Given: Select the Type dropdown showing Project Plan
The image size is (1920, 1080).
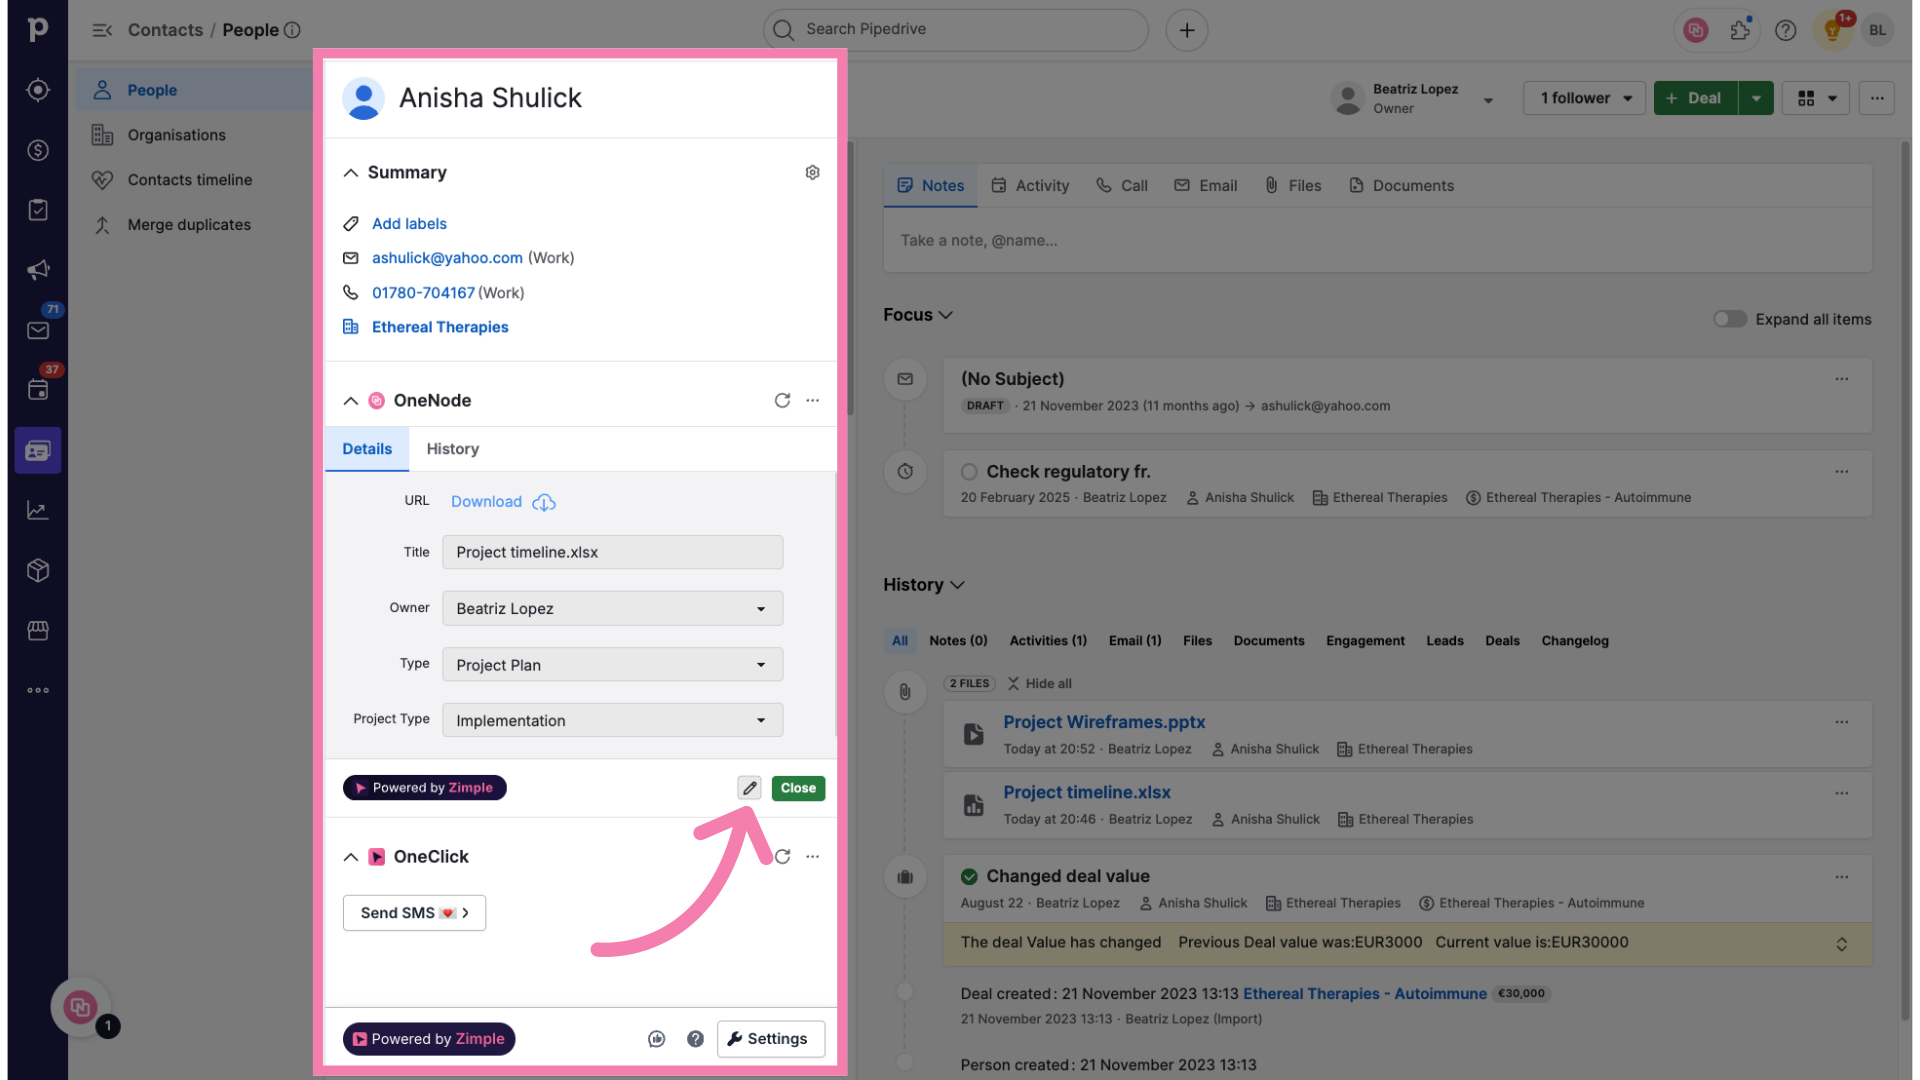Looking at the screenshot, I should [x=612, y=665].
